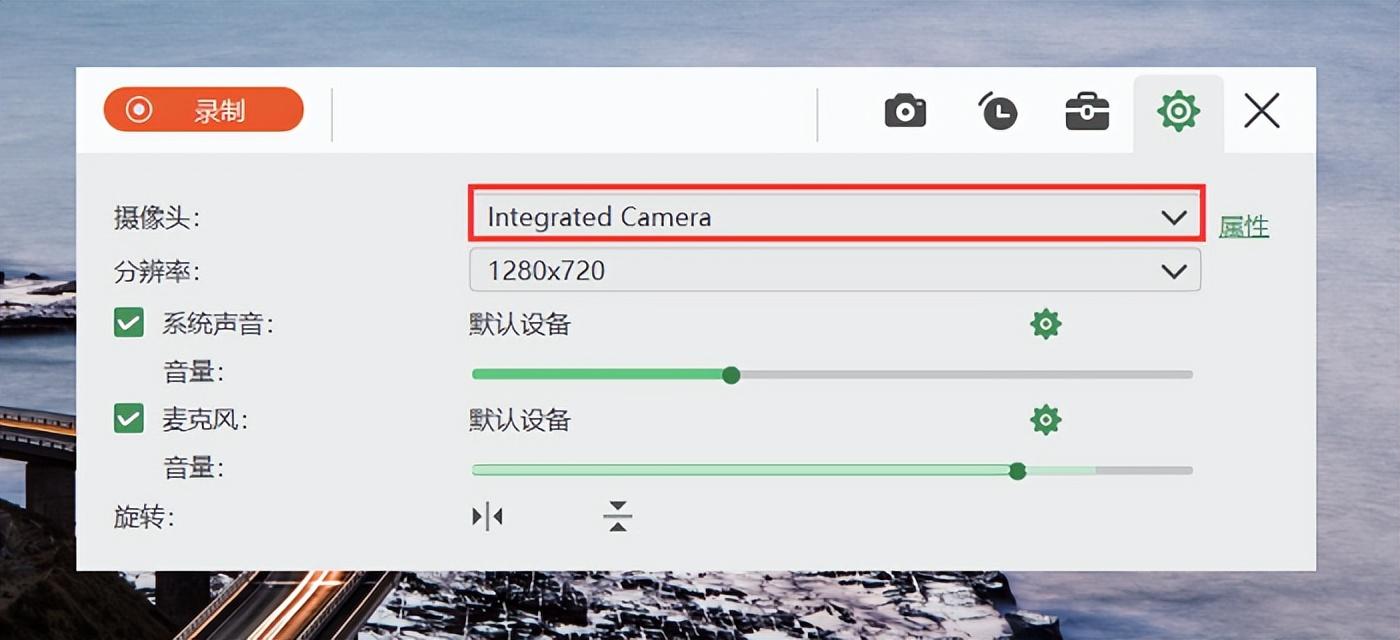Expand the 分辨率 1280x720 dropdown
This screenshot has height=640, width=1400.
pos(835,270)
